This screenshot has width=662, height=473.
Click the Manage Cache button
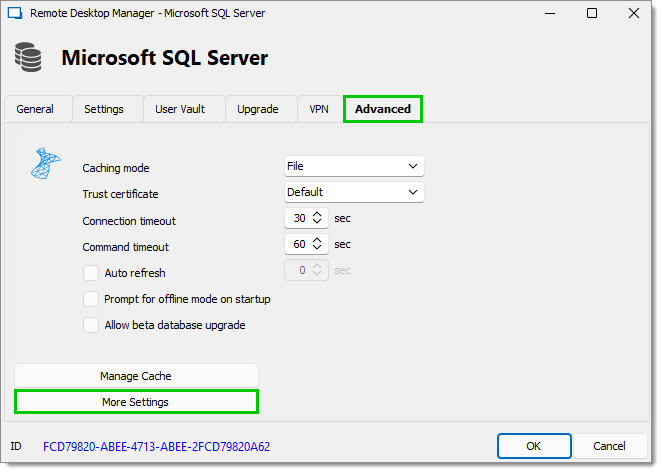[x=136, y=376]
